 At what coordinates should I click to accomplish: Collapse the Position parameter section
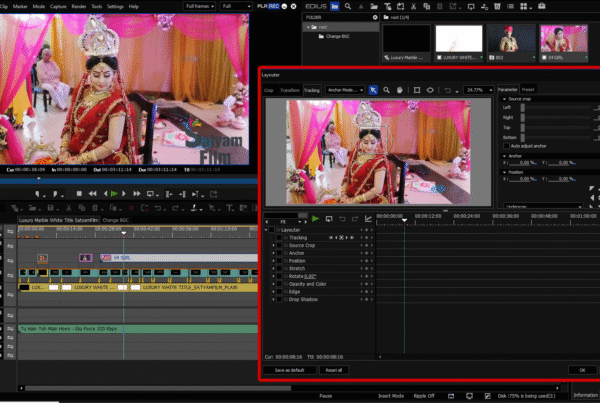tap(504, 172)
